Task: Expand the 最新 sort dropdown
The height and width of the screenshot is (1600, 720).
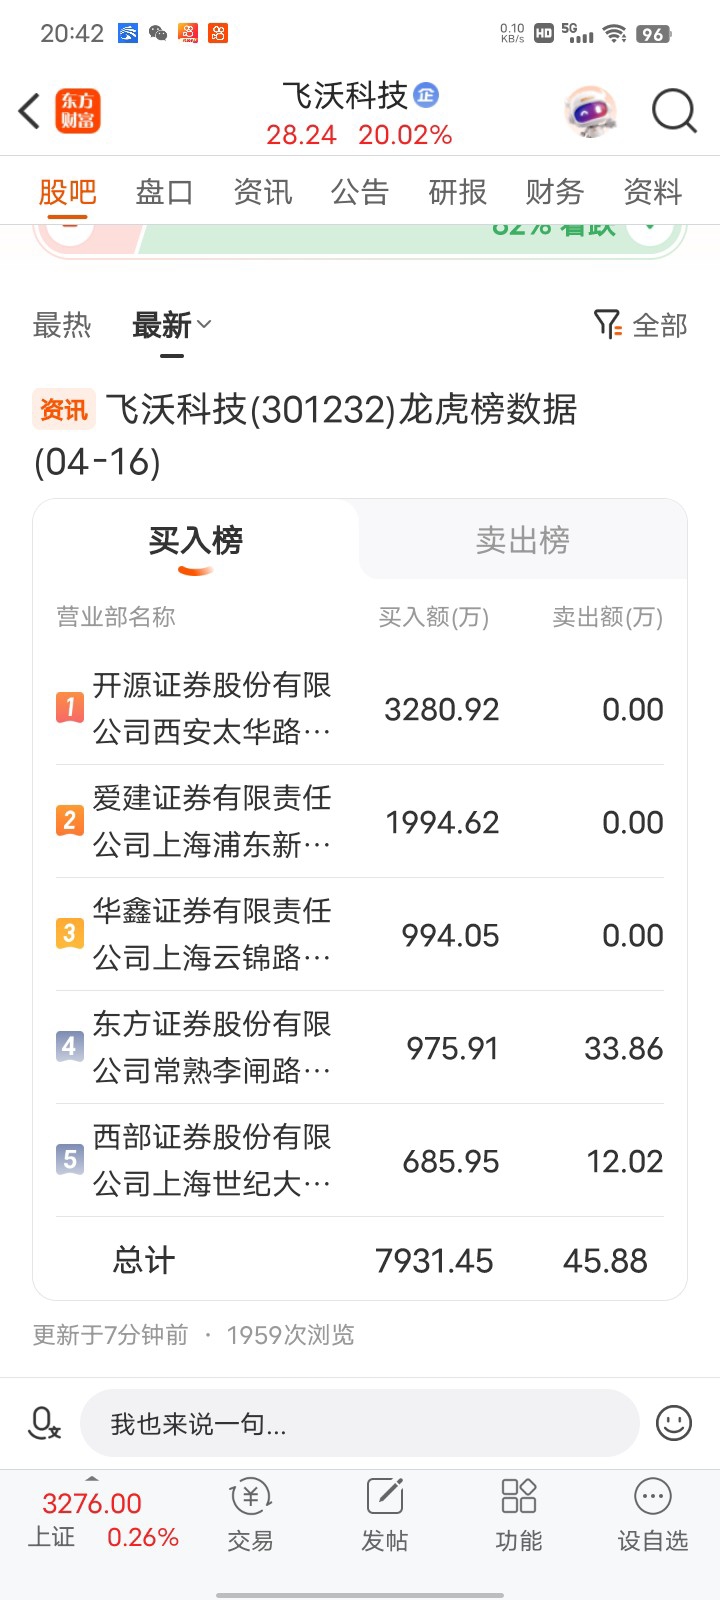Action: pyautogui.click(x=172, y=325)
